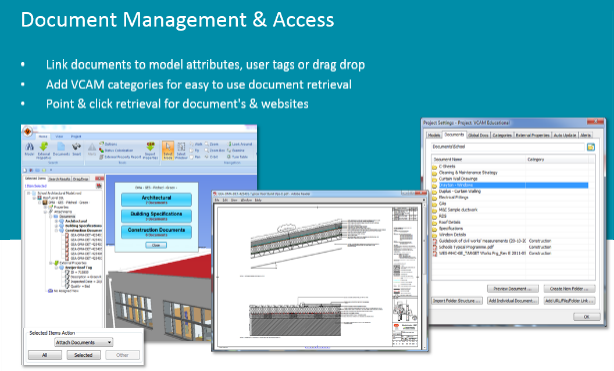Activate the Select Mode cursor tool

point(168,150)
